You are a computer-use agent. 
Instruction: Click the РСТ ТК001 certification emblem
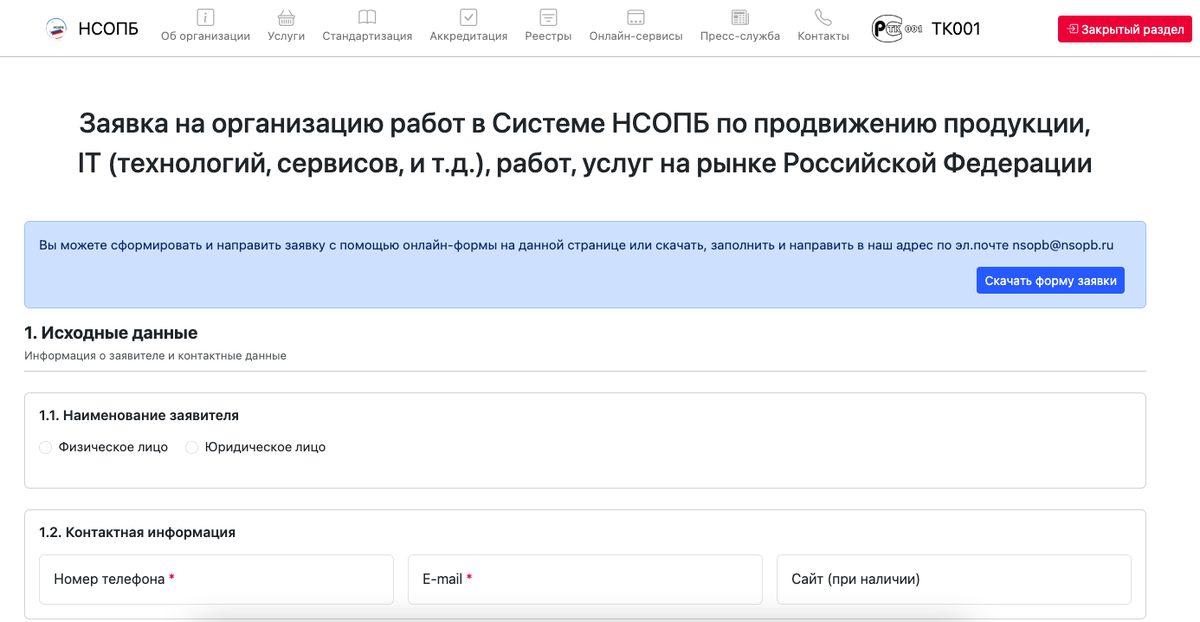897,29
